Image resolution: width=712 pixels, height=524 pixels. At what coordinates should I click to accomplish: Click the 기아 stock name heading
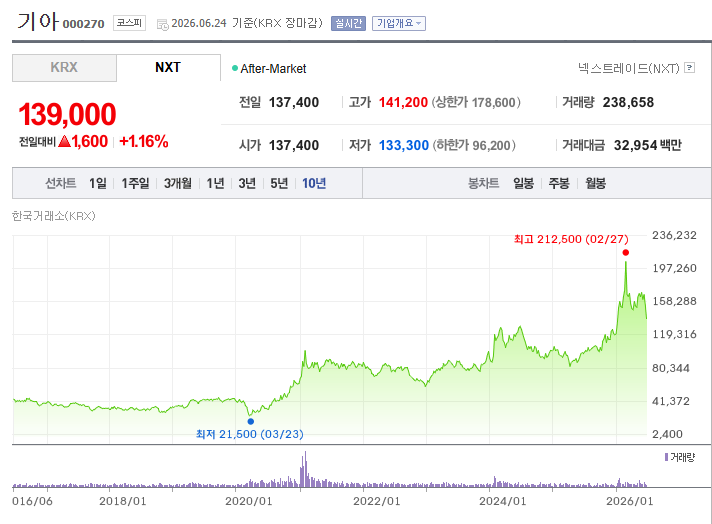click(38, 21)
